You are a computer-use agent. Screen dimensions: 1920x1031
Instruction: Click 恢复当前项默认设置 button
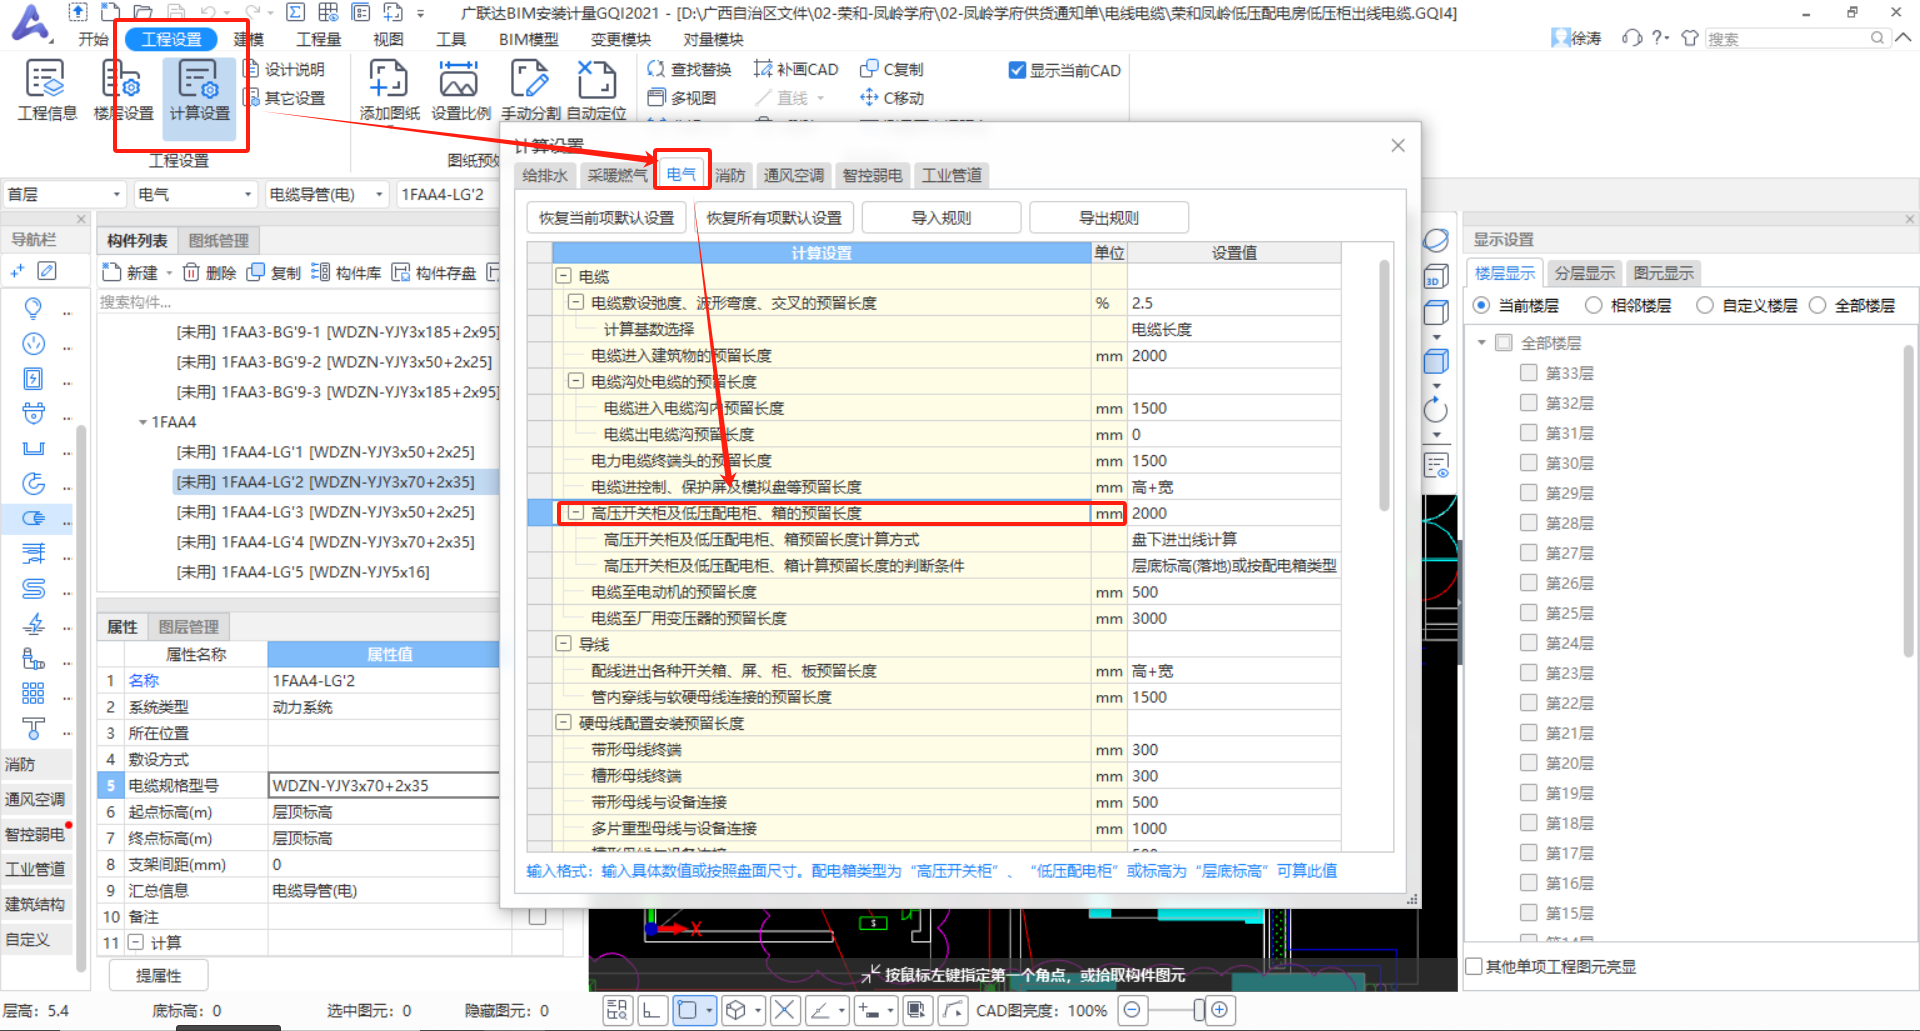[x=607, y=217]
